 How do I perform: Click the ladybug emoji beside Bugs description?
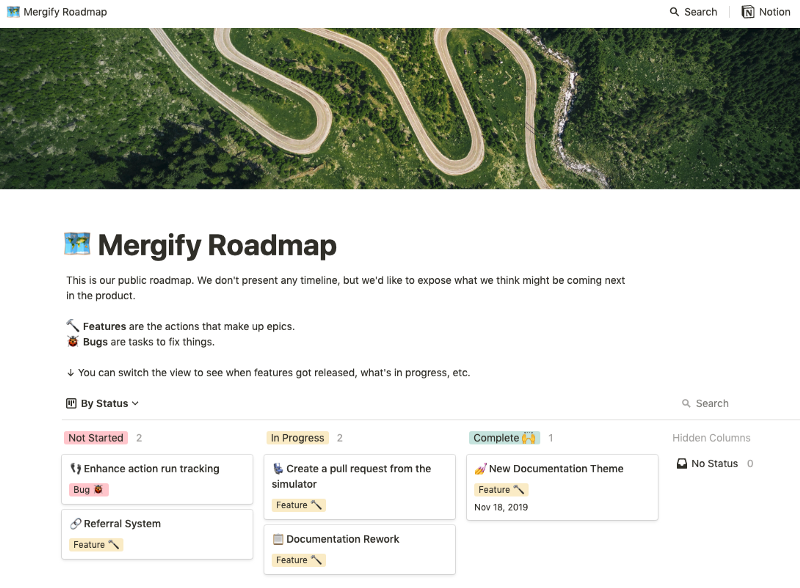(x=72, y=341)
